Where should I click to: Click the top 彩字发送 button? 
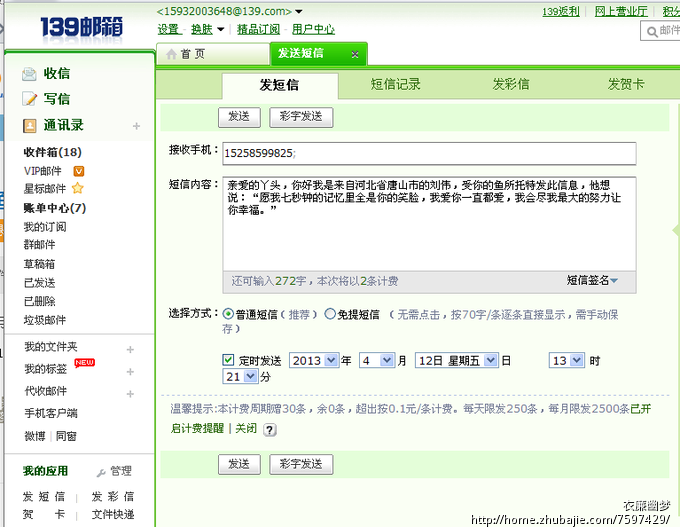tap(301, 117)
